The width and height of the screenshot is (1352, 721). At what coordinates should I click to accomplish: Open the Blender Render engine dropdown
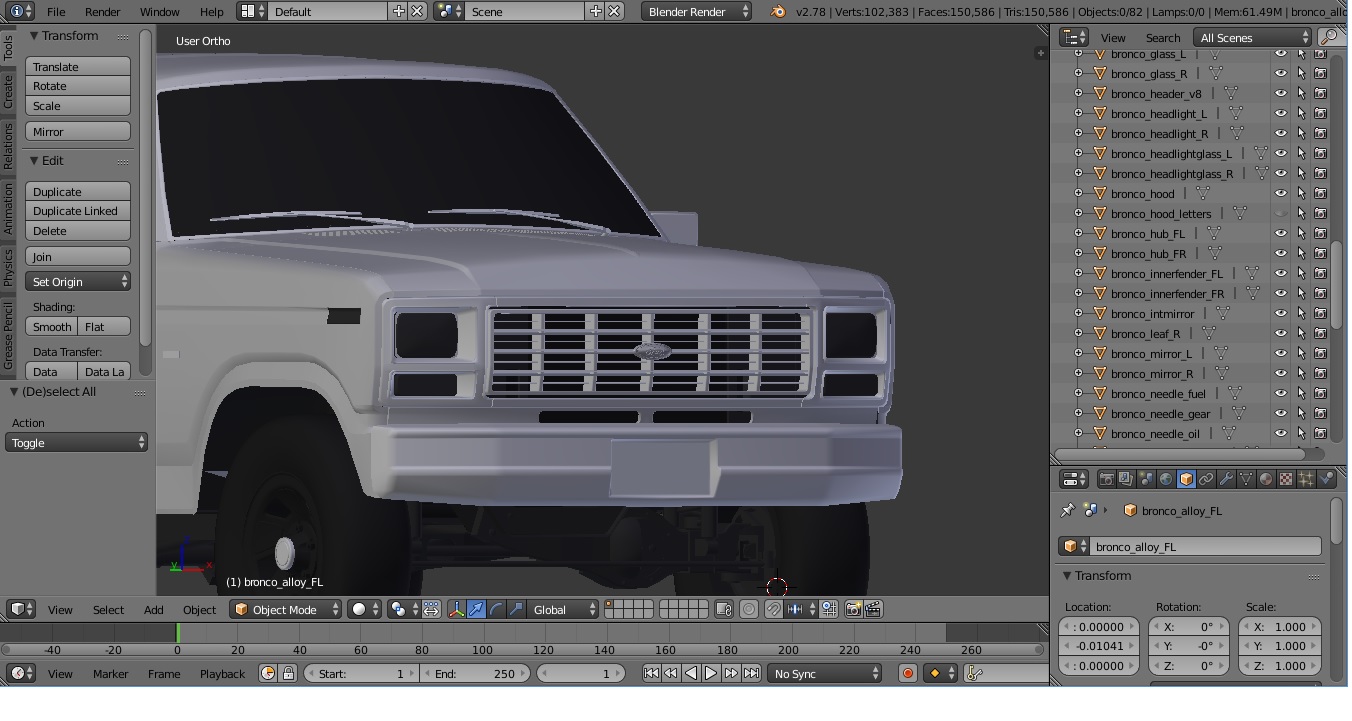tap(697, 11)
